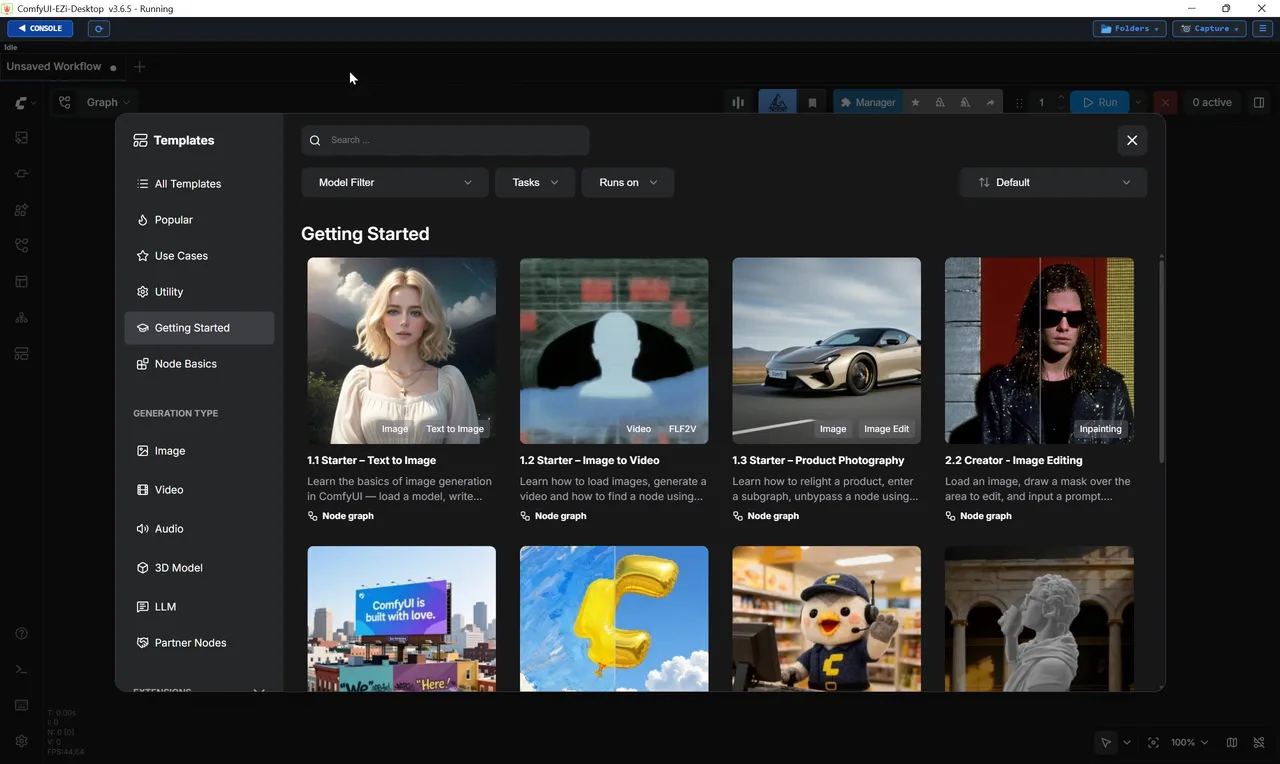Open the templates sidebar icon
This screenshot has width=1280, height=764.
click(x=21, y=354)
